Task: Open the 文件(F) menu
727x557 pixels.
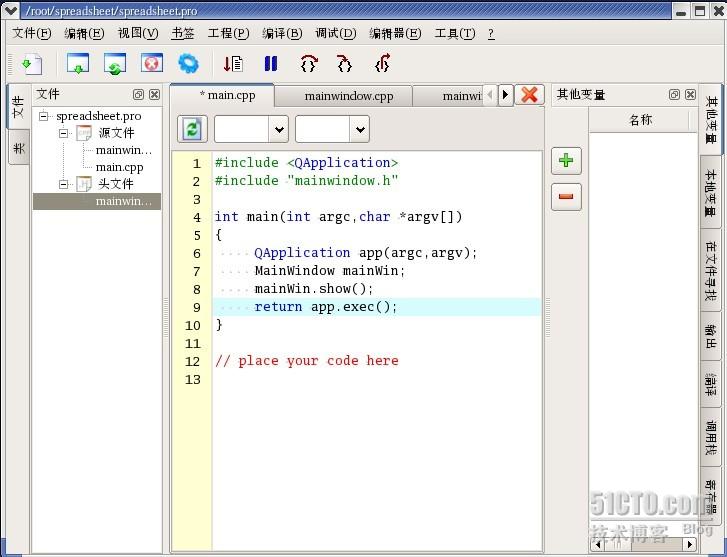Action: (32, 33)
